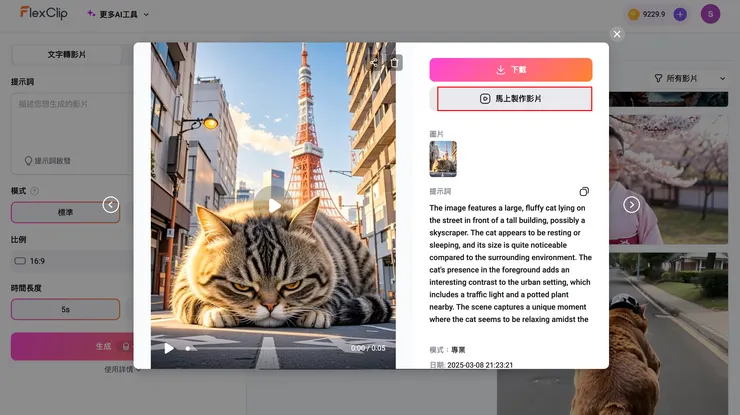Viewport: 740px width, 415px height.
Task: Click the FlexClip logo
Action: [x=44, y=13]
